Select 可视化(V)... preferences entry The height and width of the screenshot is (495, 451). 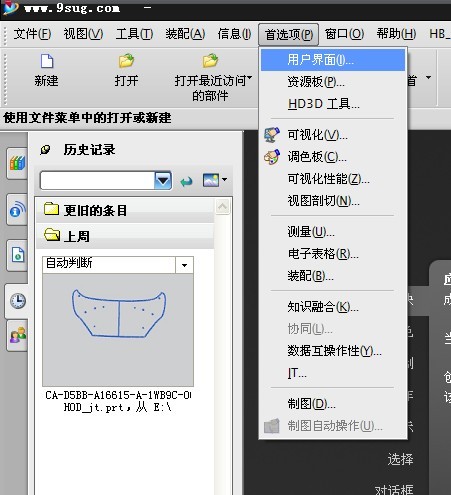tap(333, 135)
